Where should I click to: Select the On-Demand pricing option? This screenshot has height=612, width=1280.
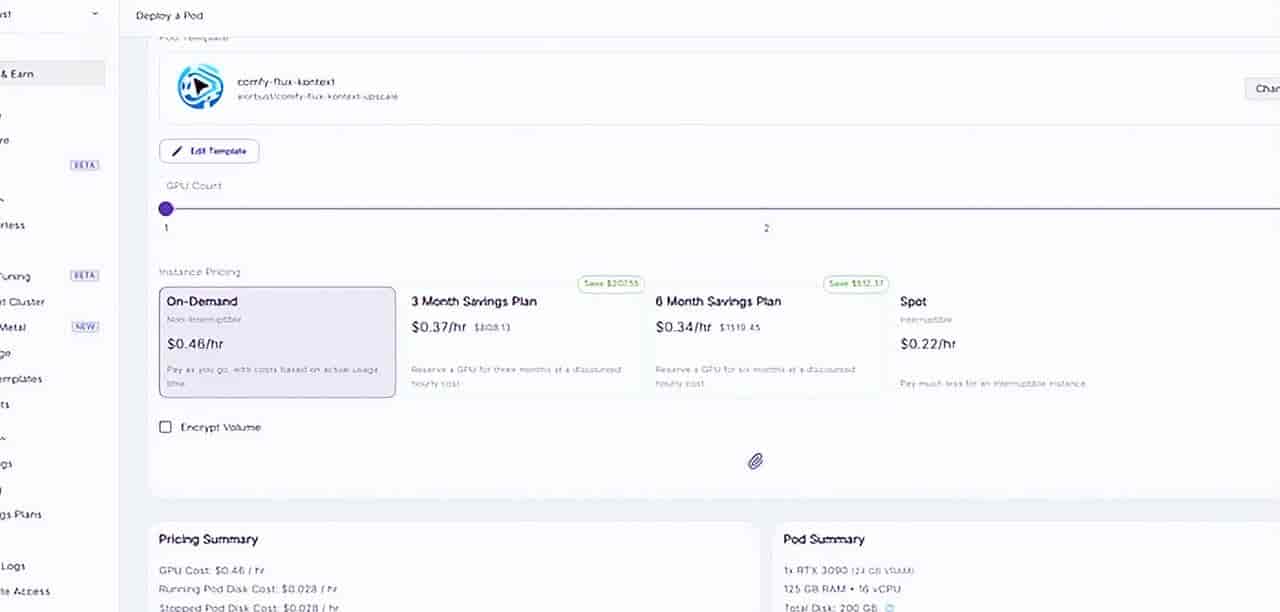pos(277,342)
